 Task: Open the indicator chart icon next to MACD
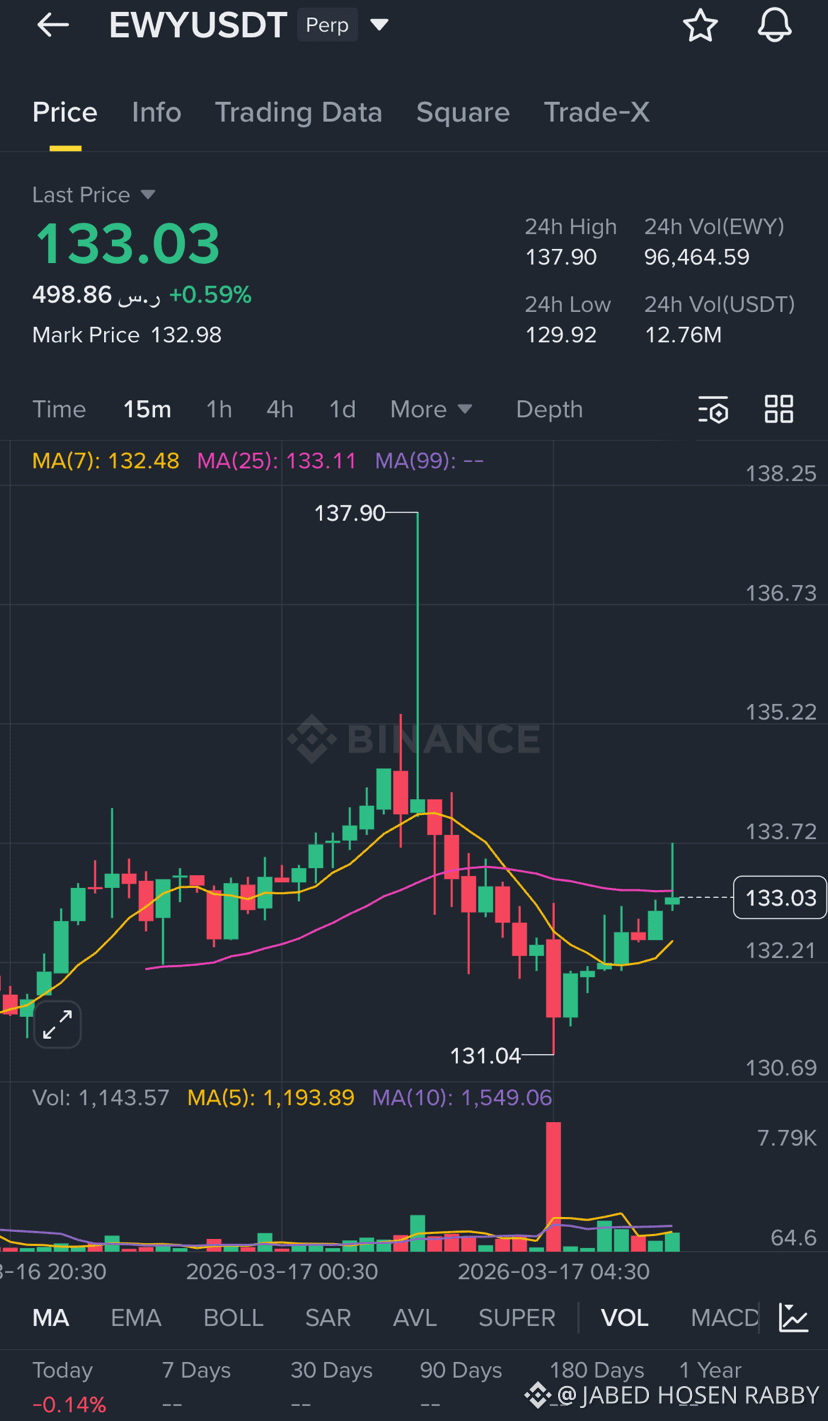tap(794, 1317)
